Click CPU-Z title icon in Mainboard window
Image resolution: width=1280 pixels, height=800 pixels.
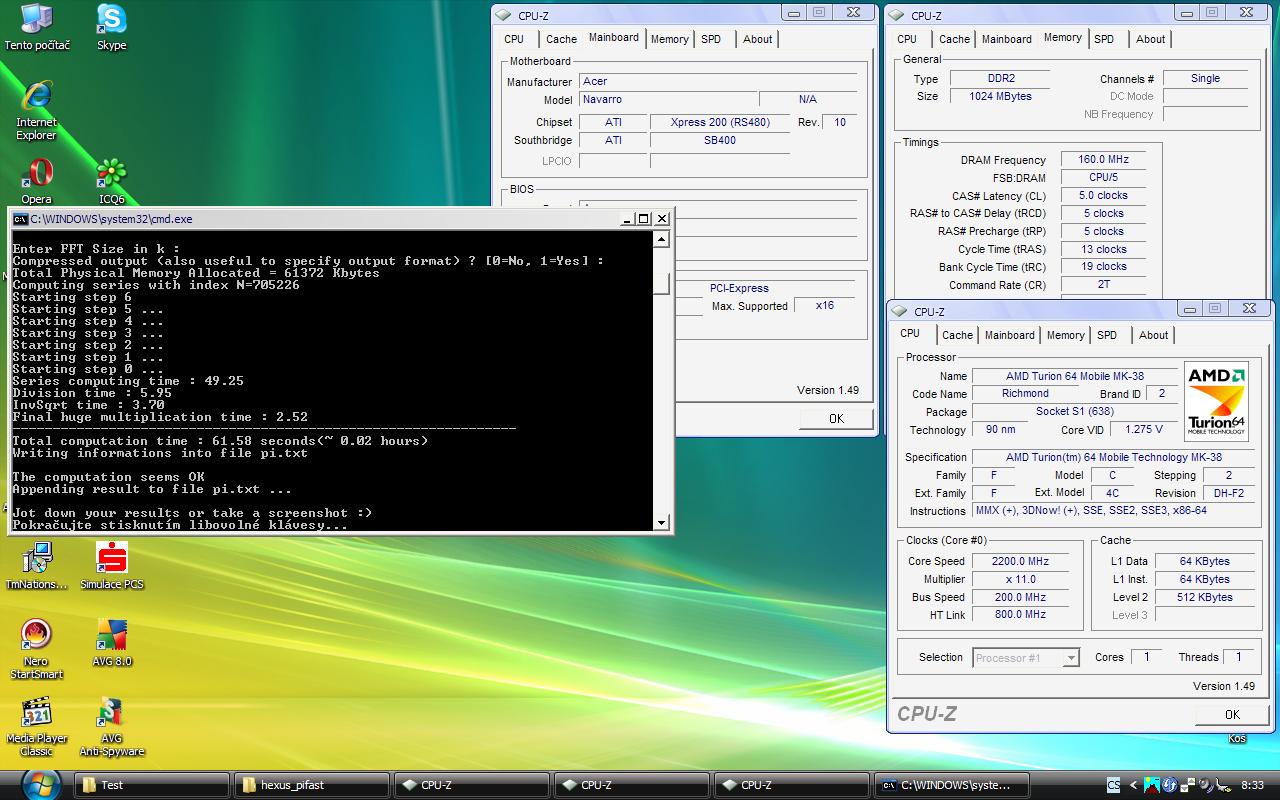pos(505,15)
